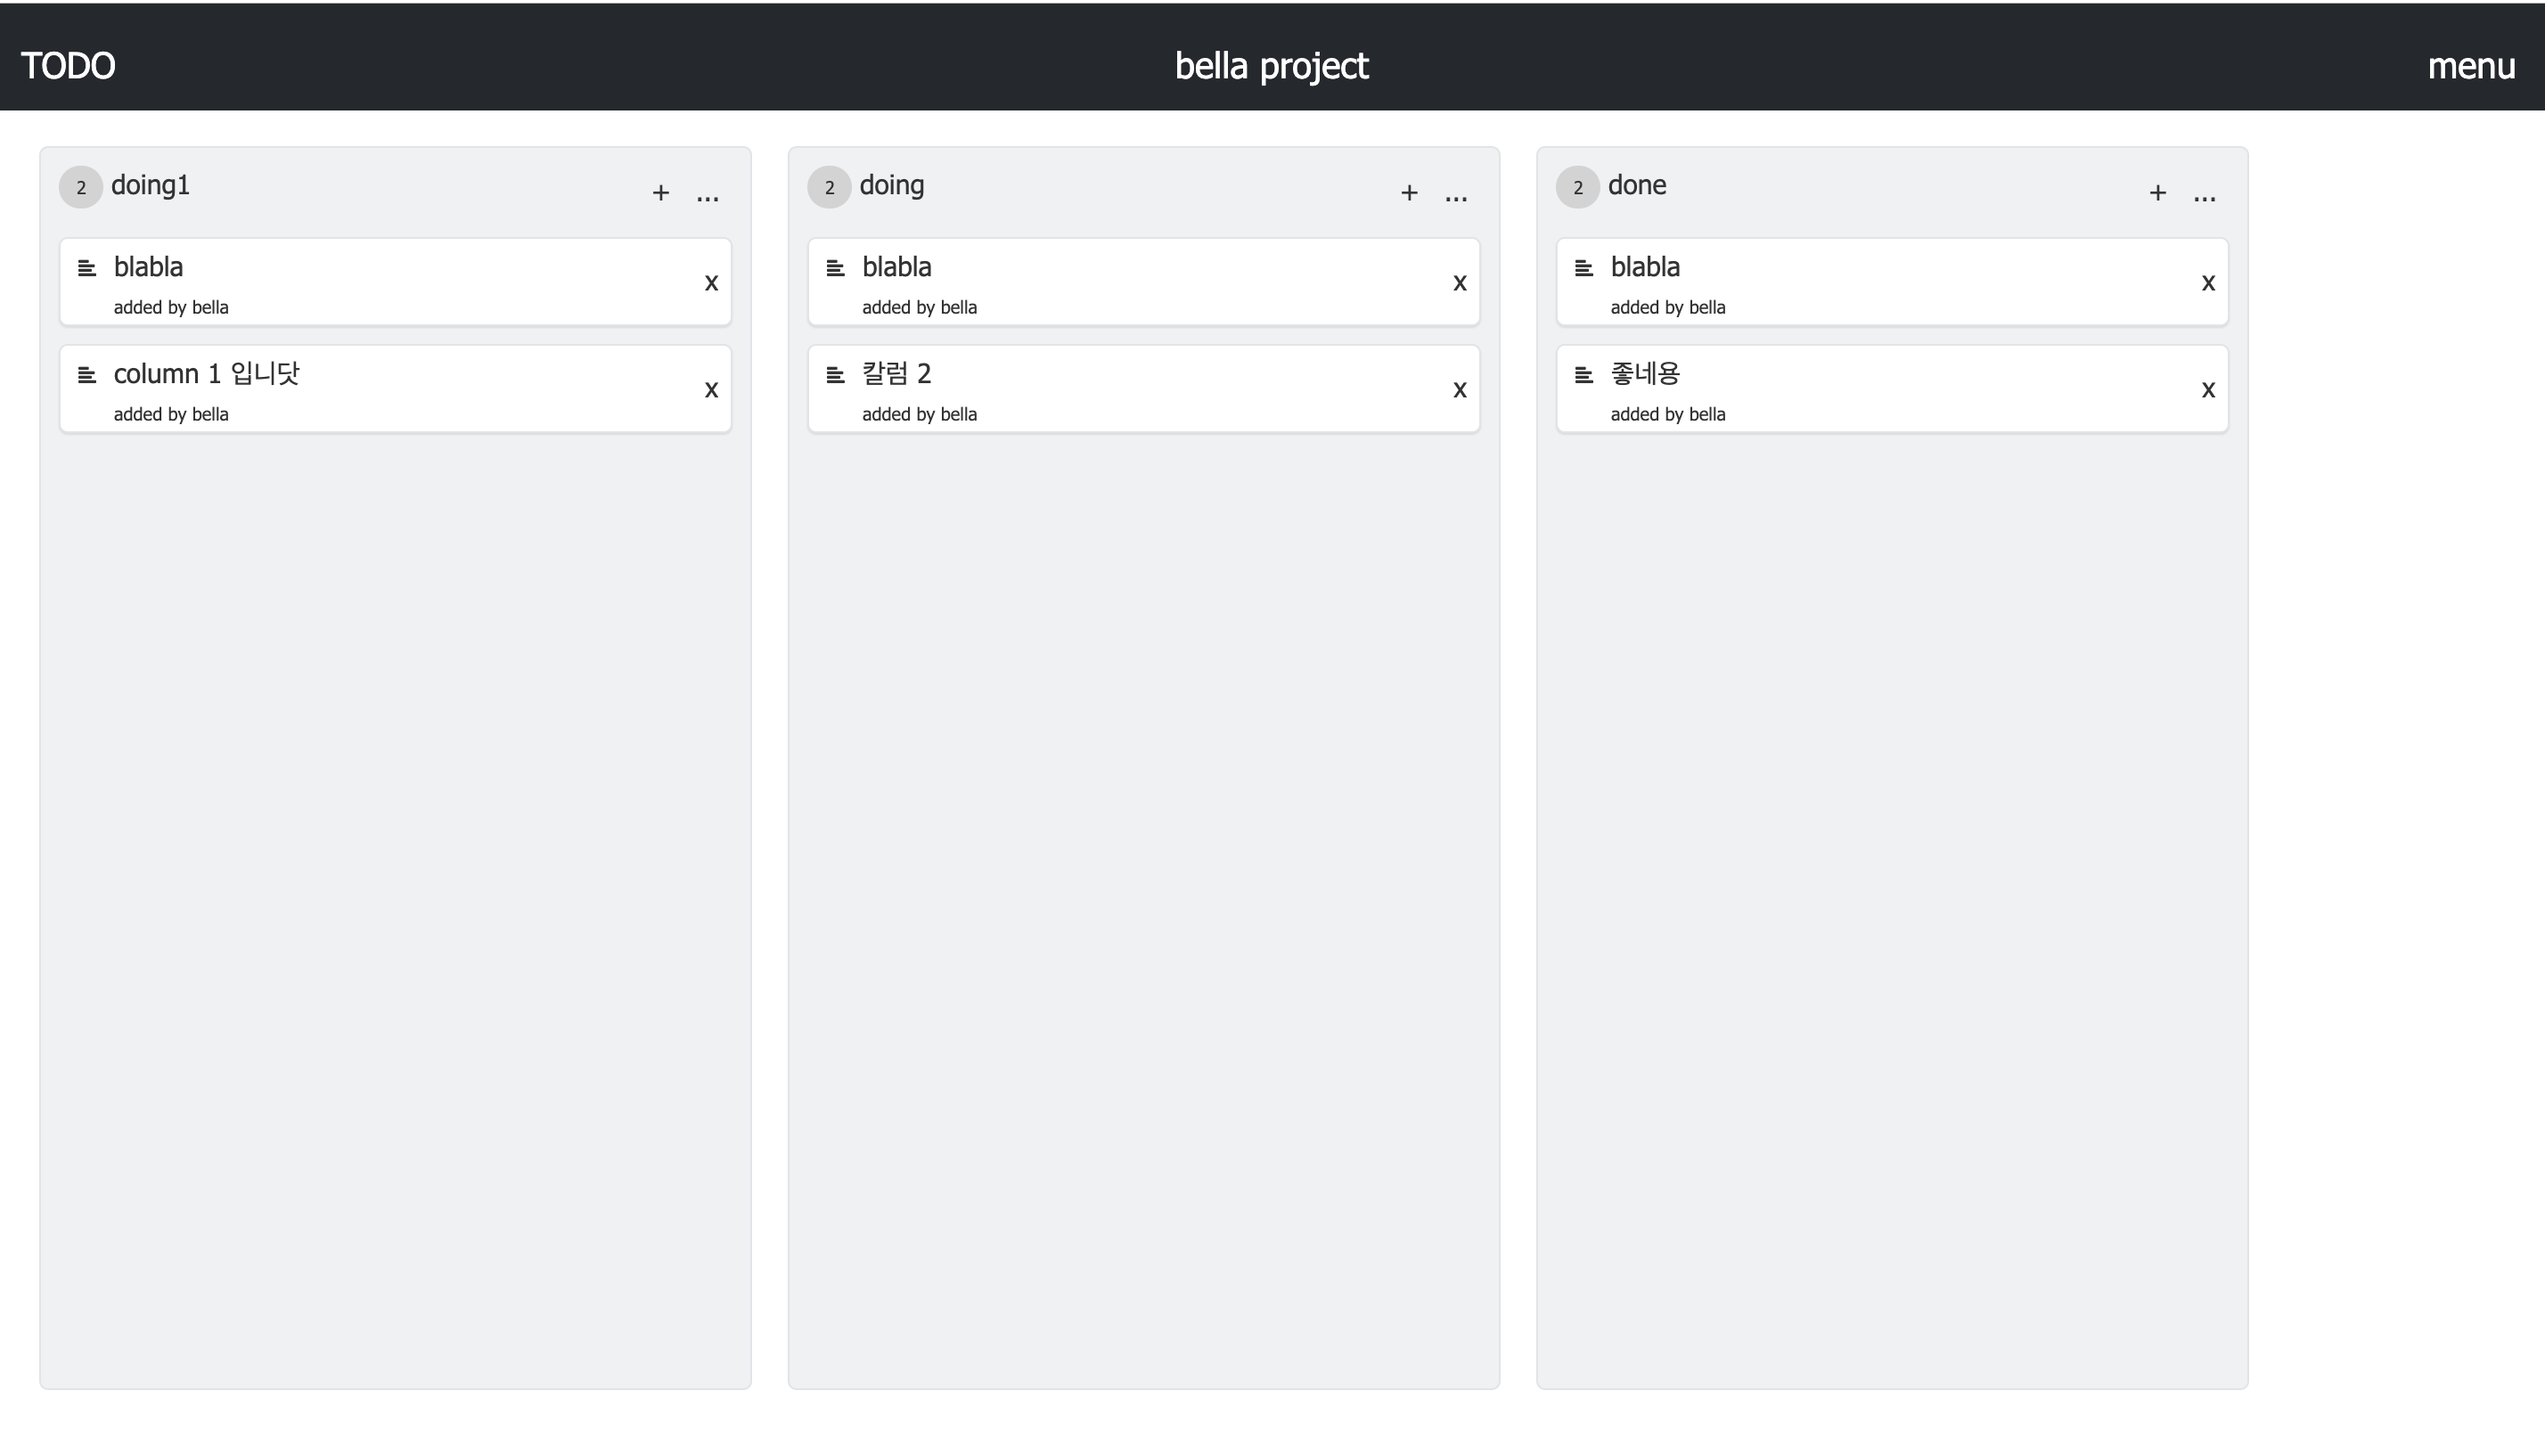Add a card to the doing column

tap(1408, 192)
